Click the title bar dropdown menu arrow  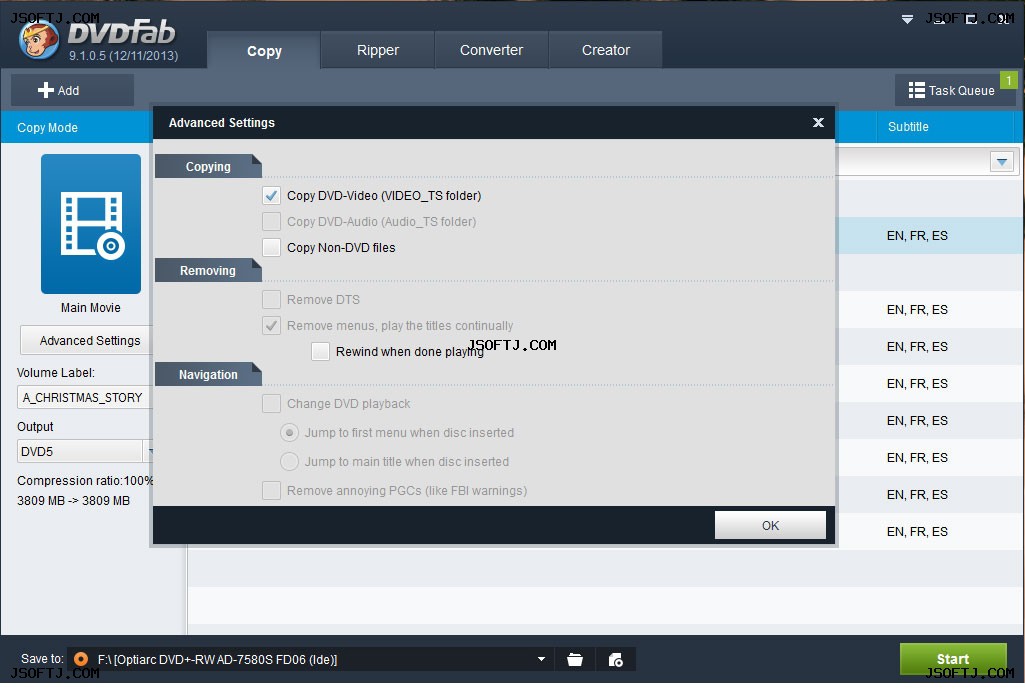(907, 20)
